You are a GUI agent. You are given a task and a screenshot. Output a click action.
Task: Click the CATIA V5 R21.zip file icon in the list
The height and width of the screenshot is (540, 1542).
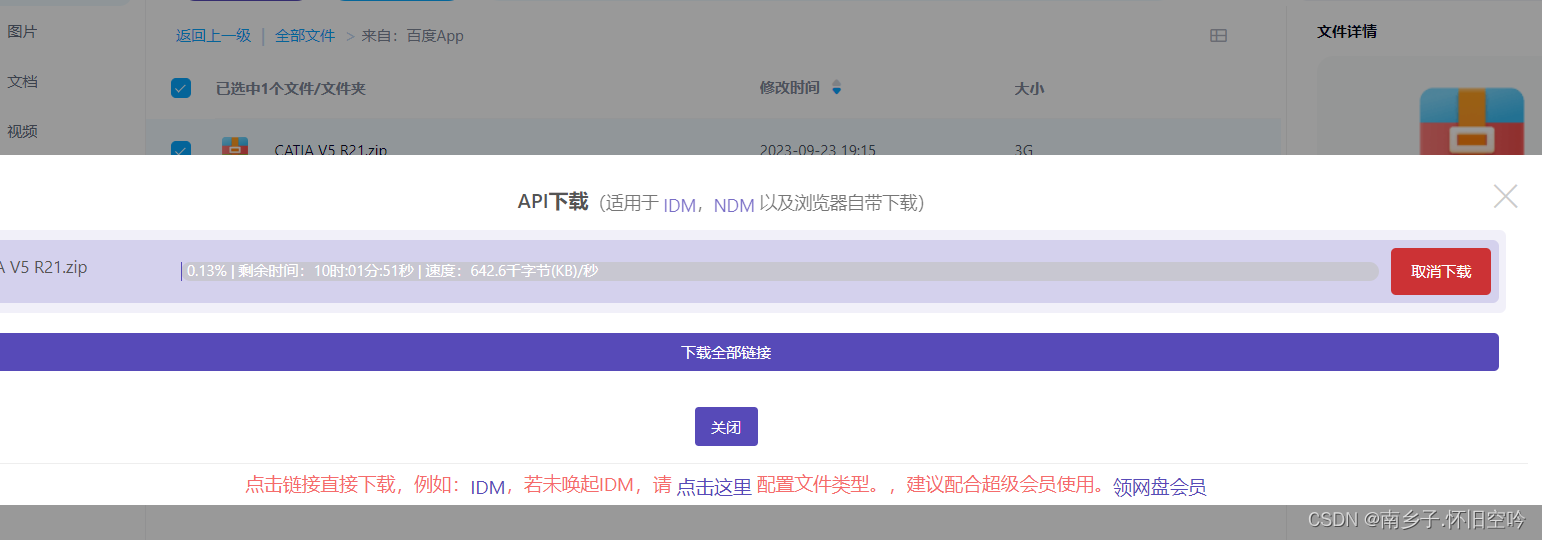235,146
